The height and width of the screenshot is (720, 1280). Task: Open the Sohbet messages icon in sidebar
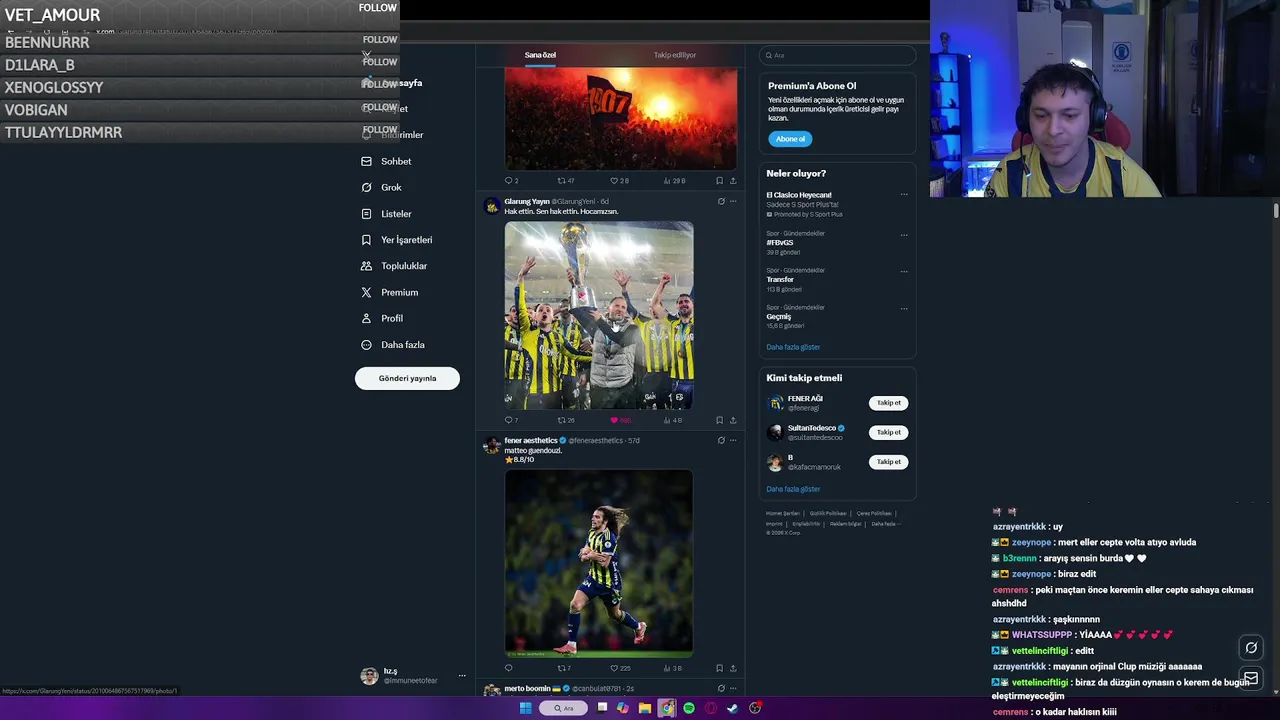click(x=366, y=161)
